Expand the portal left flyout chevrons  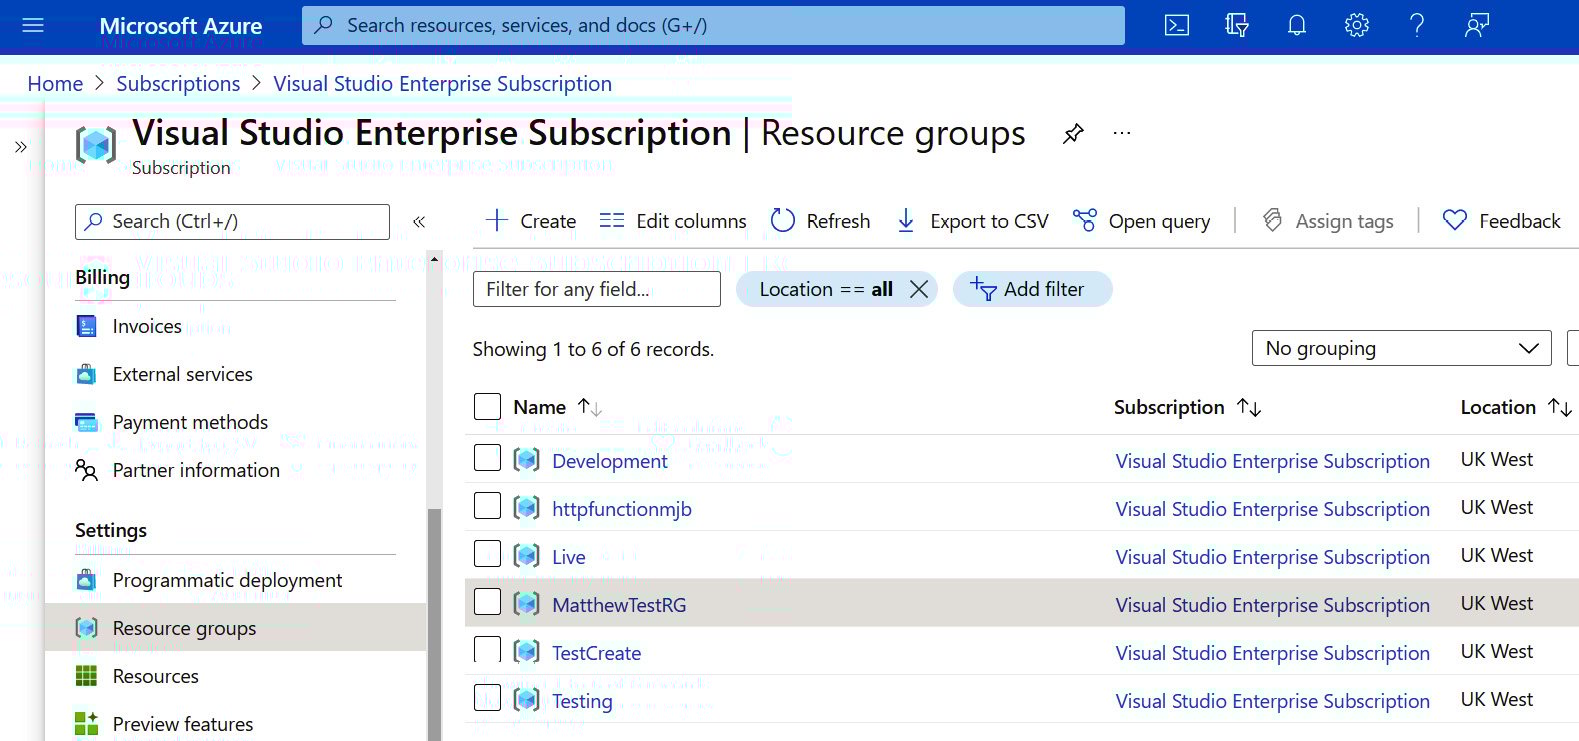[21, 147]
